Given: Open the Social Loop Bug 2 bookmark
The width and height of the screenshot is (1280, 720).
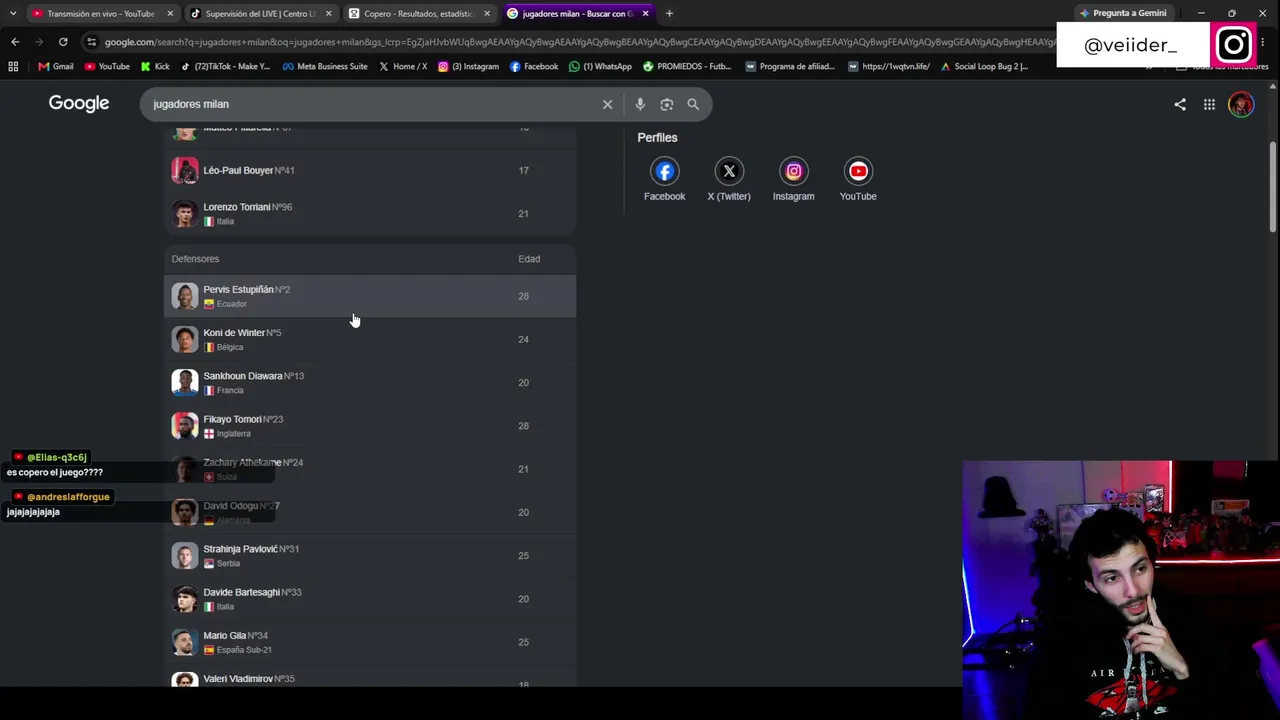Looking at the screenshot, I should click(x=984, y=66).
